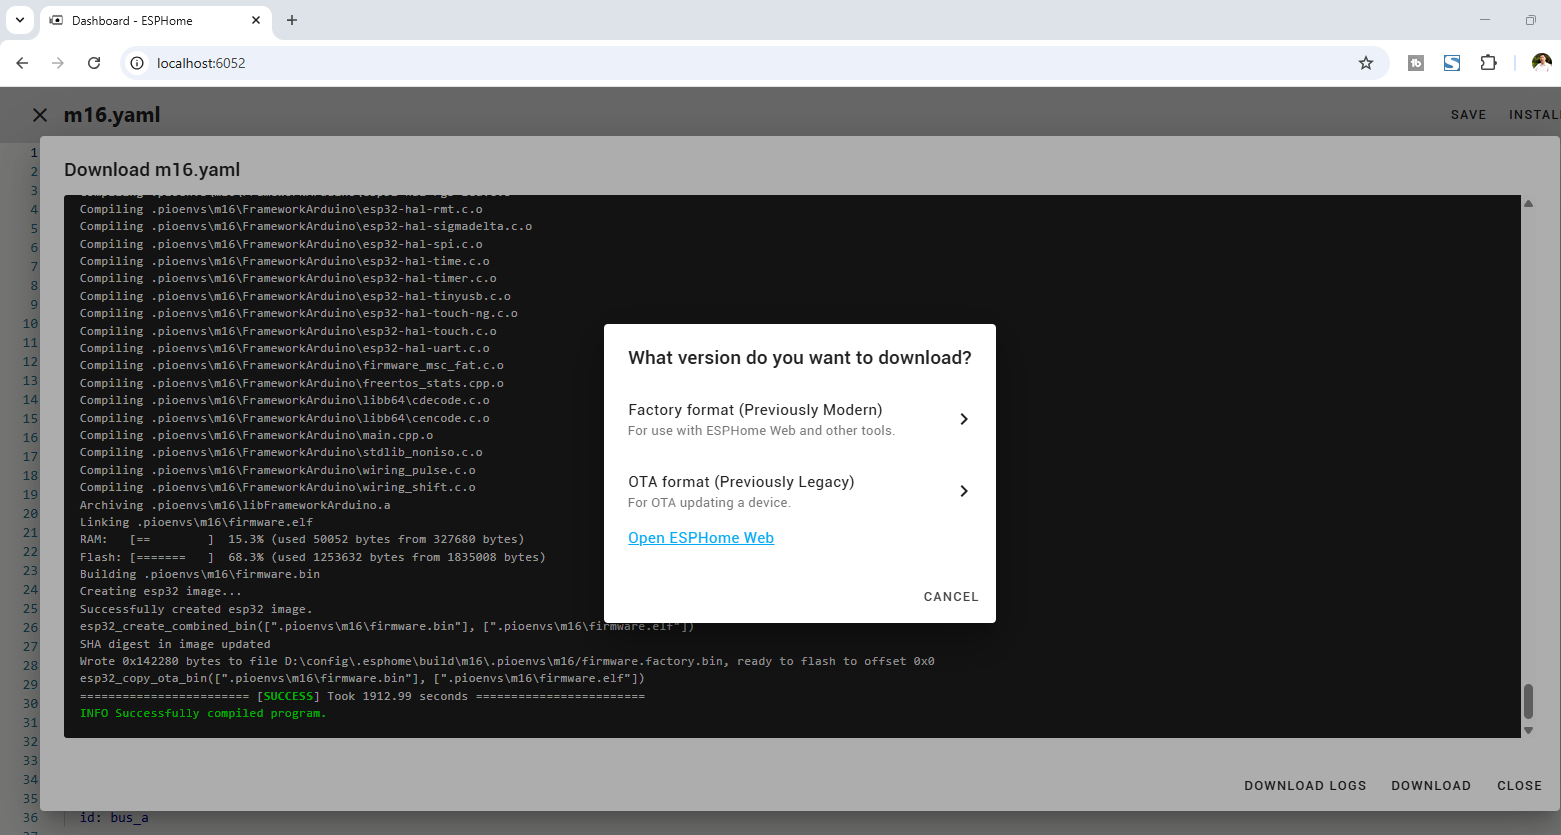The height and width of the screenshot is (835, 1561).
Task: Click the localhost:6052 address bar
Action: pos(700,63)
